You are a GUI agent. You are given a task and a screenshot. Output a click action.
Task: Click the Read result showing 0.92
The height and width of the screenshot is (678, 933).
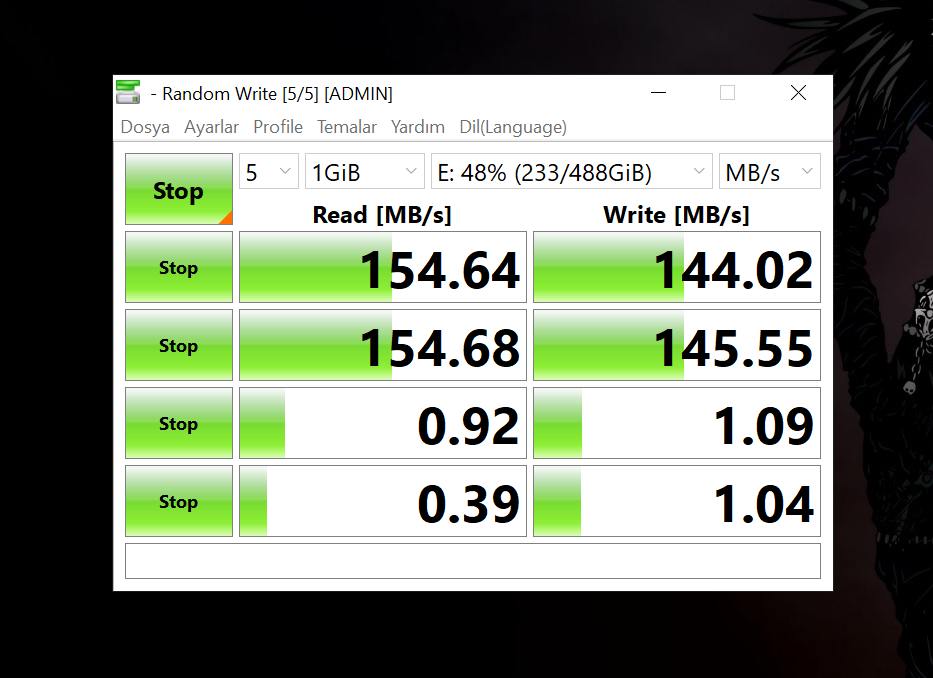[x=382, y=423]
